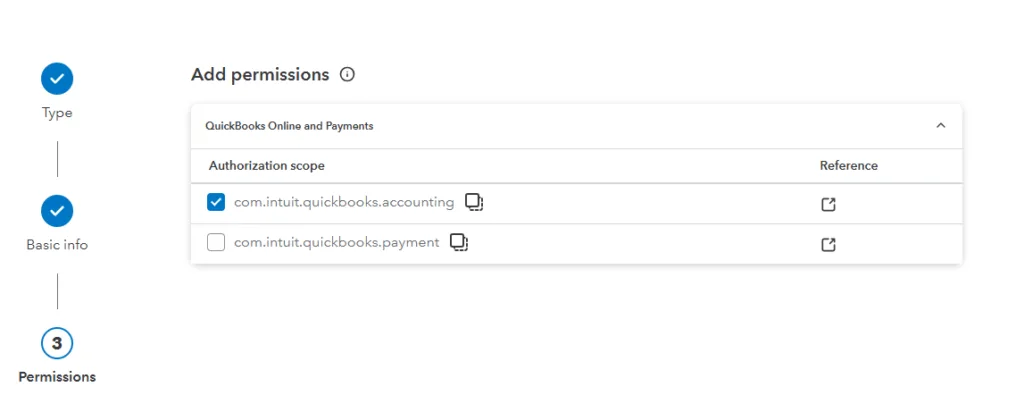Click the Type step checkmark circle
1024x412 pixels.
point(57,79)
